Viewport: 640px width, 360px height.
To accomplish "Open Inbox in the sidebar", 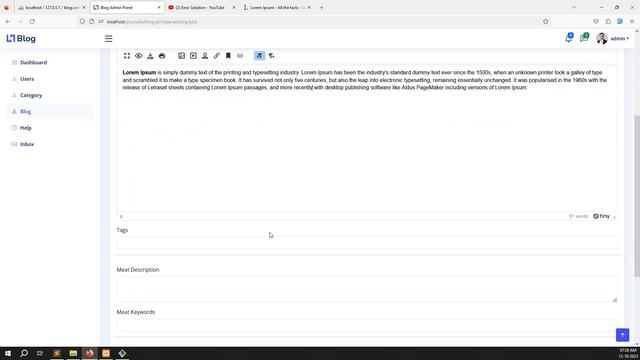I will pyautogui.click(x=27, y=144).
